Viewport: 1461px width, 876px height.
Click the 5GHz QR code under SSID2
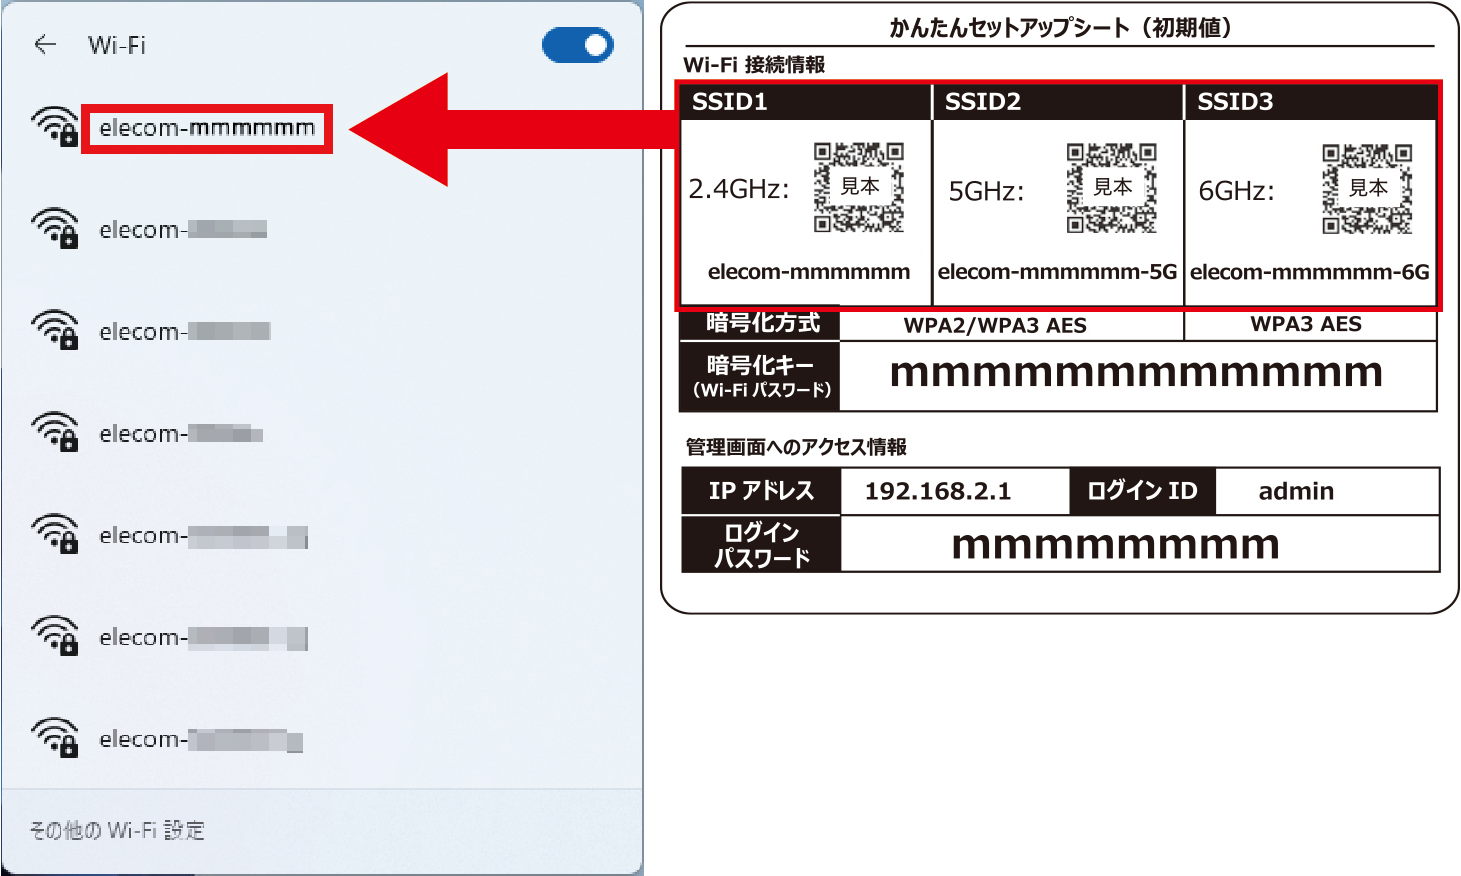[x=1111, y=187]
